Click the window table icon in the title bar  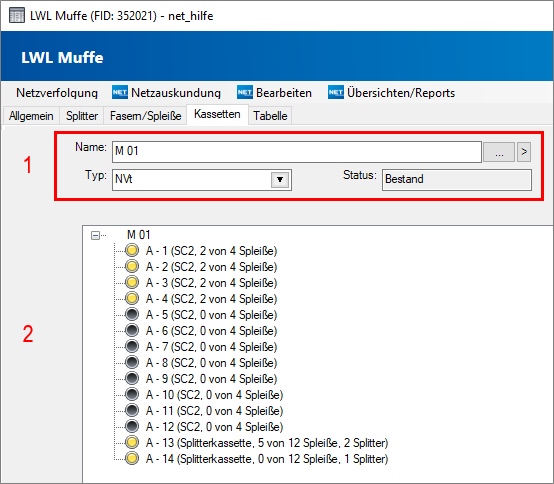click(x=17, y=16)
